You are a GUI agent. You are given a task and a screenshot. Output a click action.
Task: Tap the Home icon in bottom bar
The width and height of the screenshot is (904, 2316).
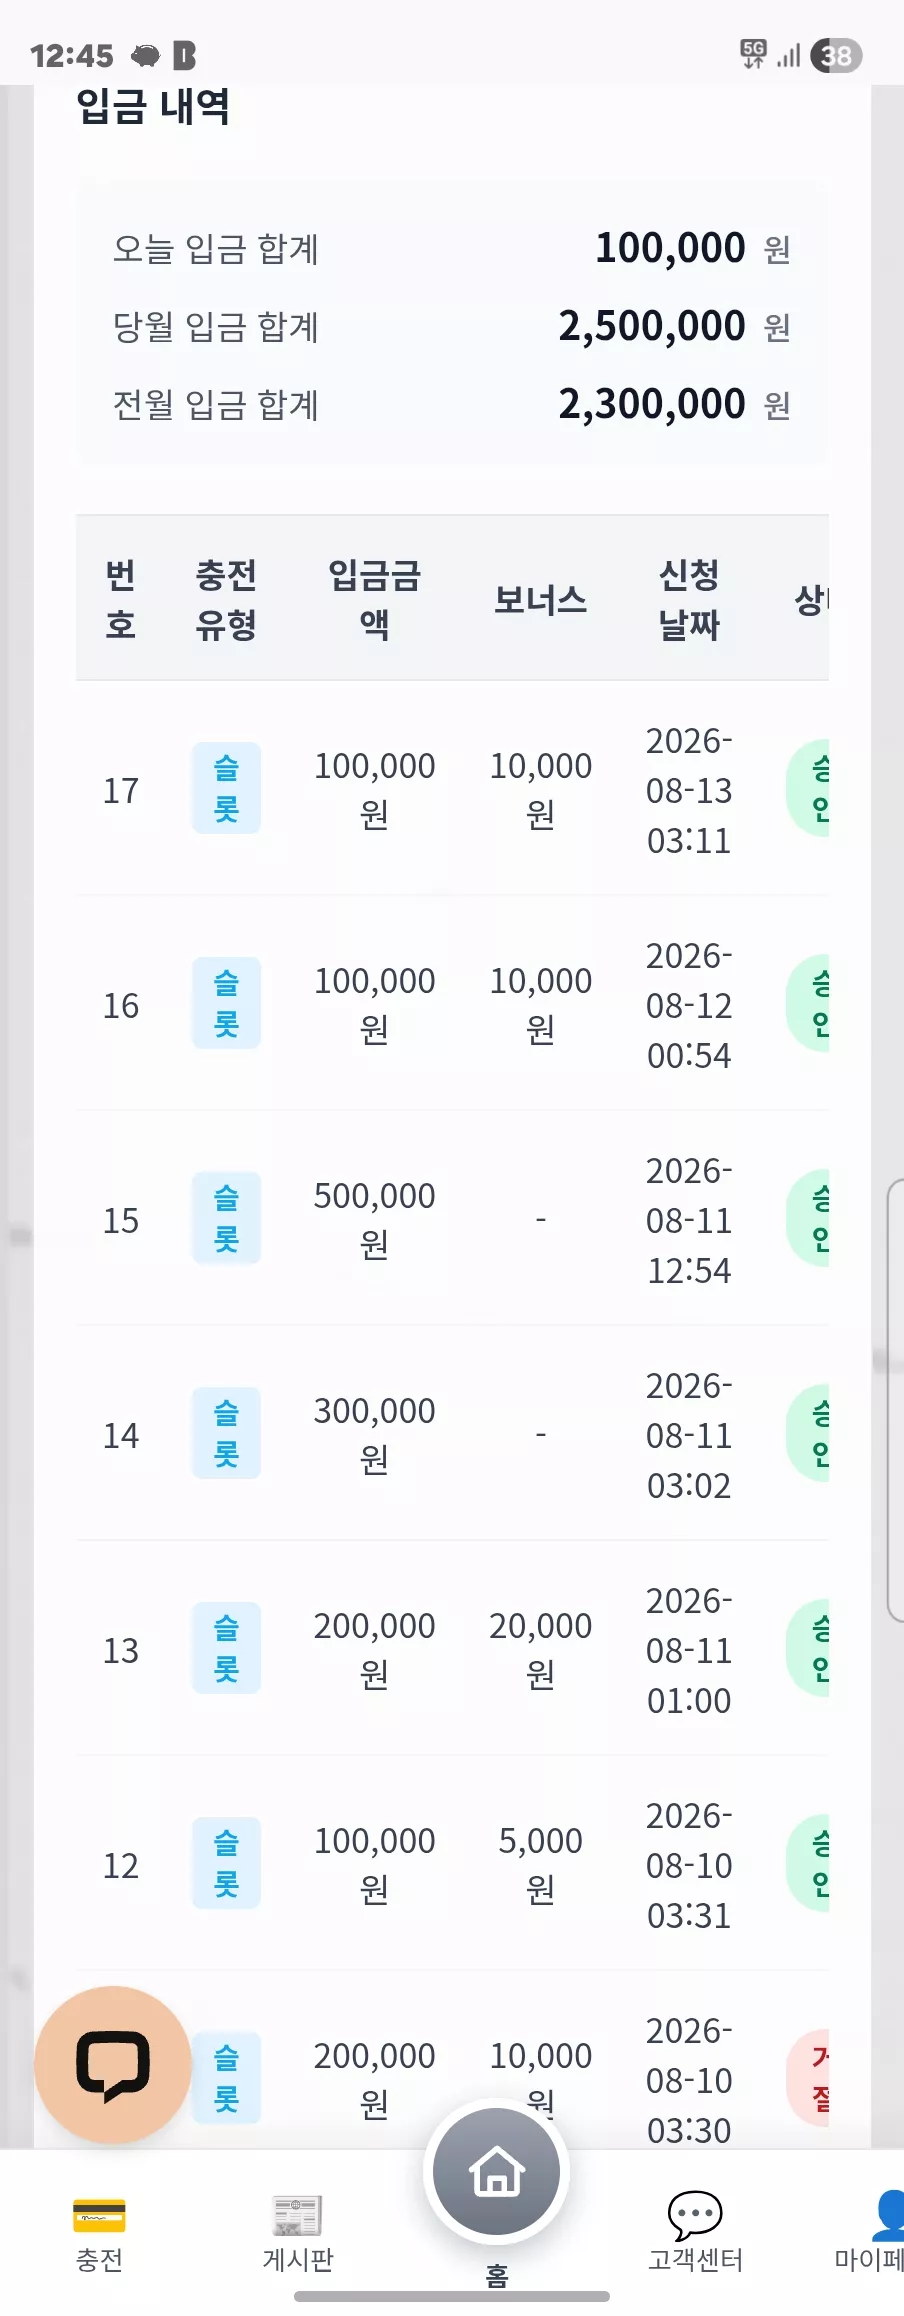pos(497,2170)
